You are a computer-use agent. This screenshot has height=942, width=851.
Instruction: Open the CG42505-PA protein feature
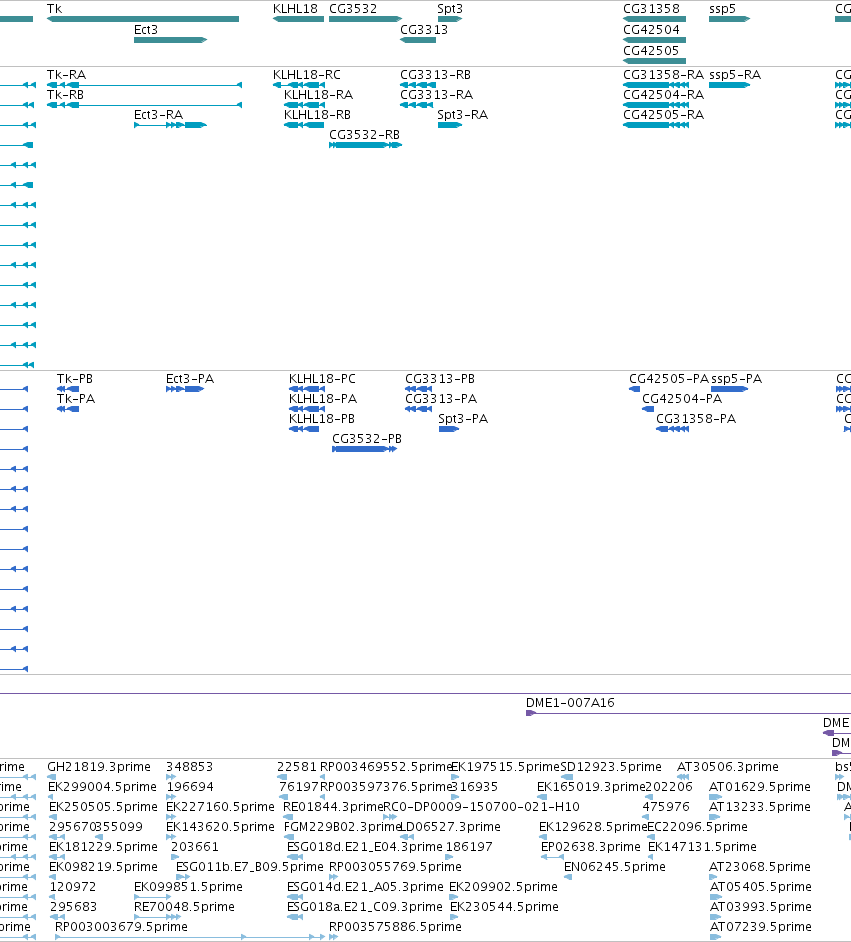[635, 389]
